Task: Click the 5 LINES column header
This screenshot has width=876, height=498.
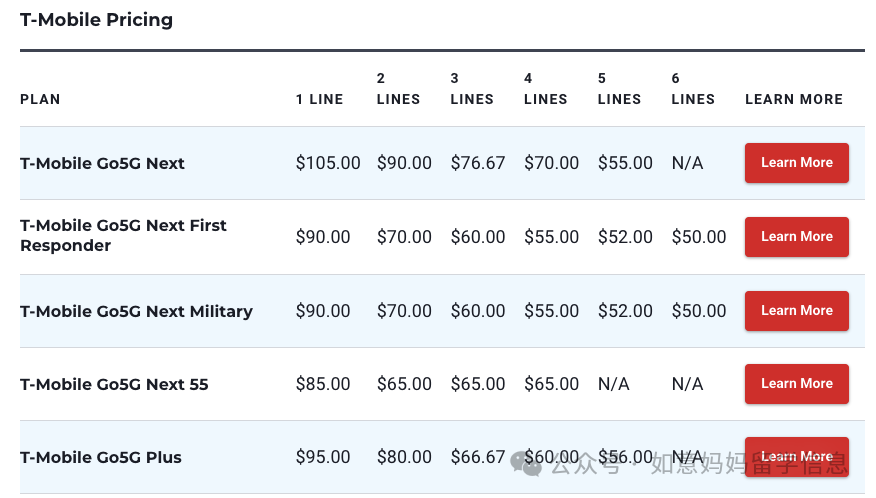Action: 619,89
